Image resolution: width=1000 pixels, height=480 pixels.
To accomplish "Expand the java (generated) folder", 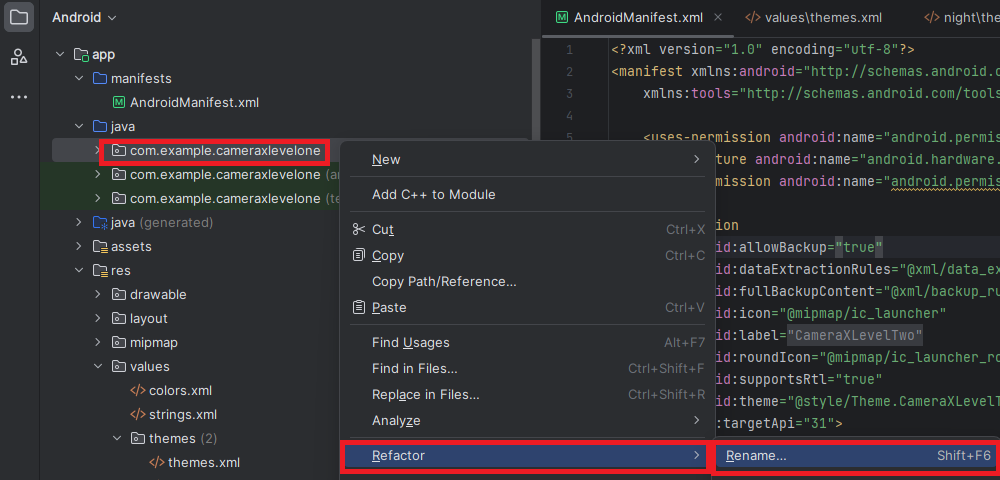I will point(78,223).
